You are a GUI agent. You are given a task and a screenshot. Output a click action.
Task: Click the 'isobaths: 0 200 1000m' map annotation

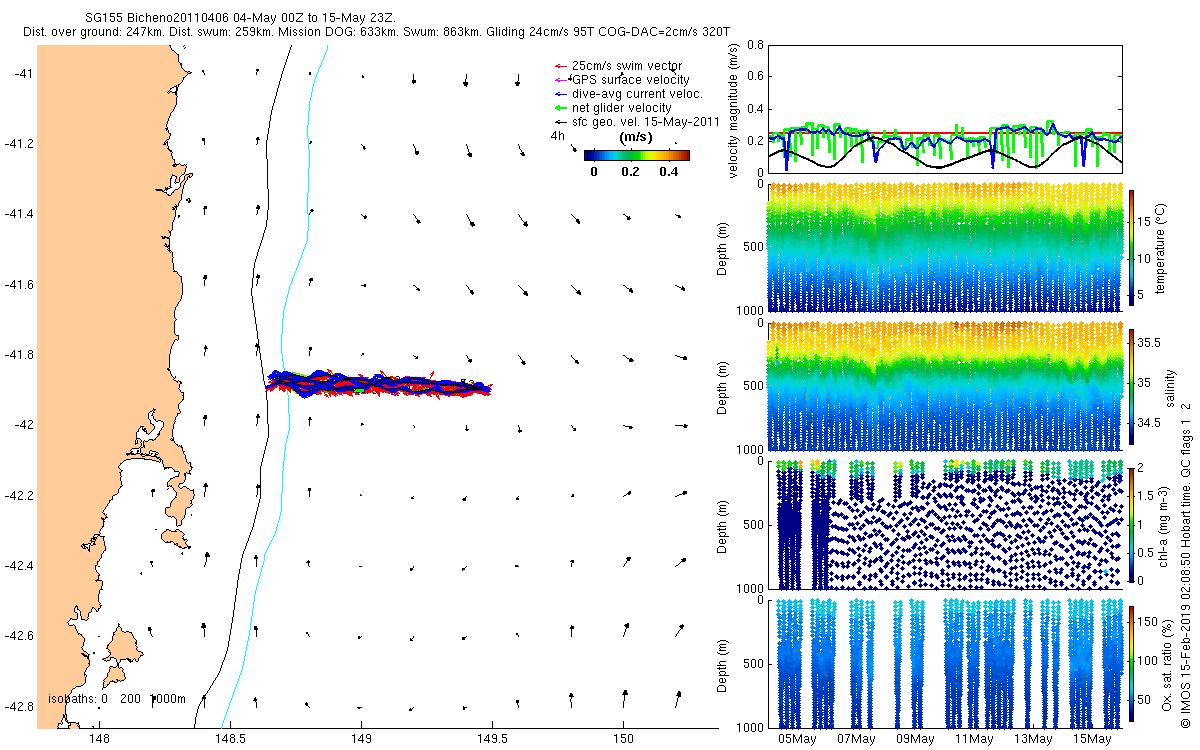pos(118,699)
